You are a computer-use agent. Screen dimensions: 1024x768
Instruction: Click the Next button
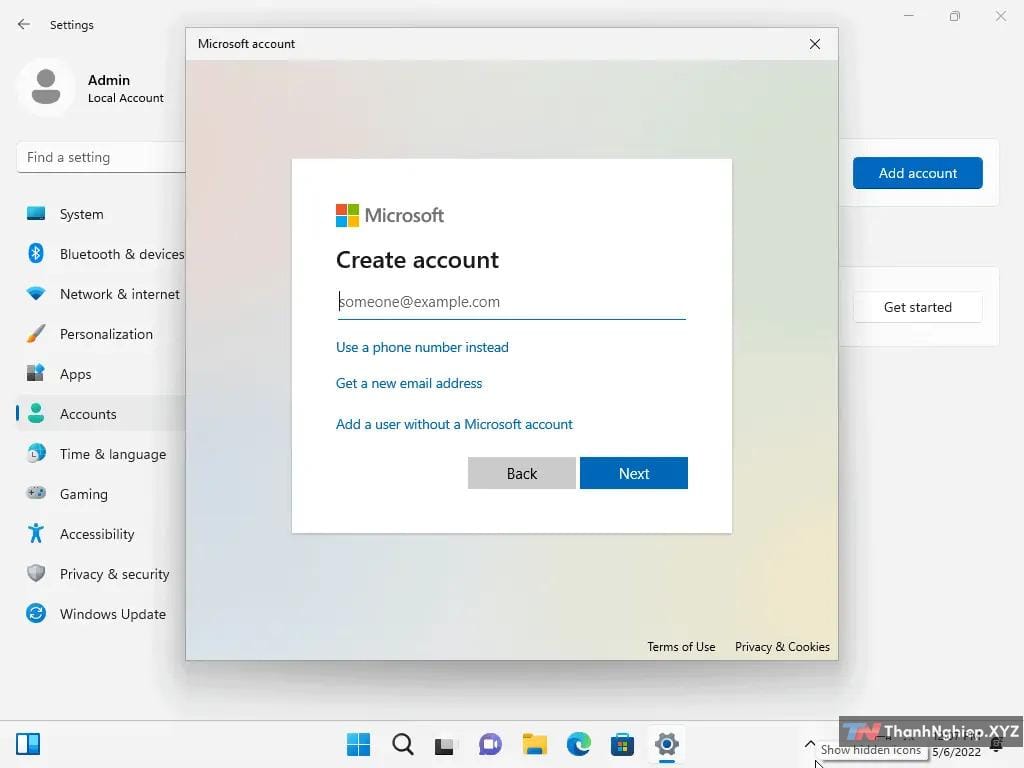633,473
